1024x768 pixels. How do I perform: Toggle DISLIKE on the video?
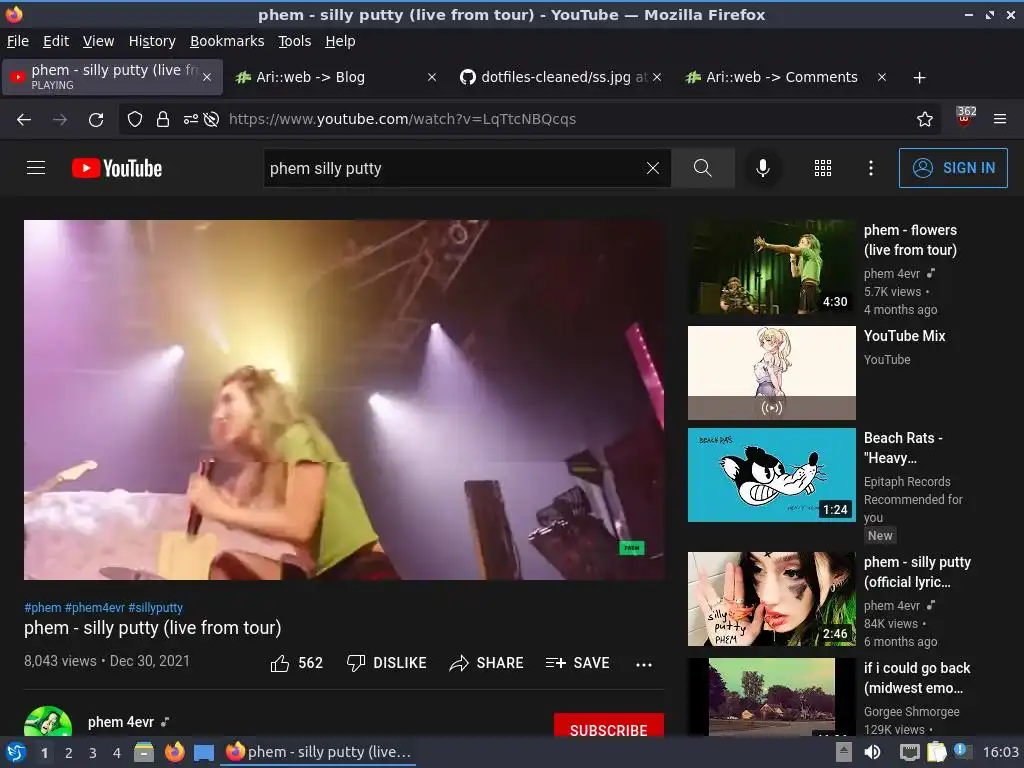(387, 663)
